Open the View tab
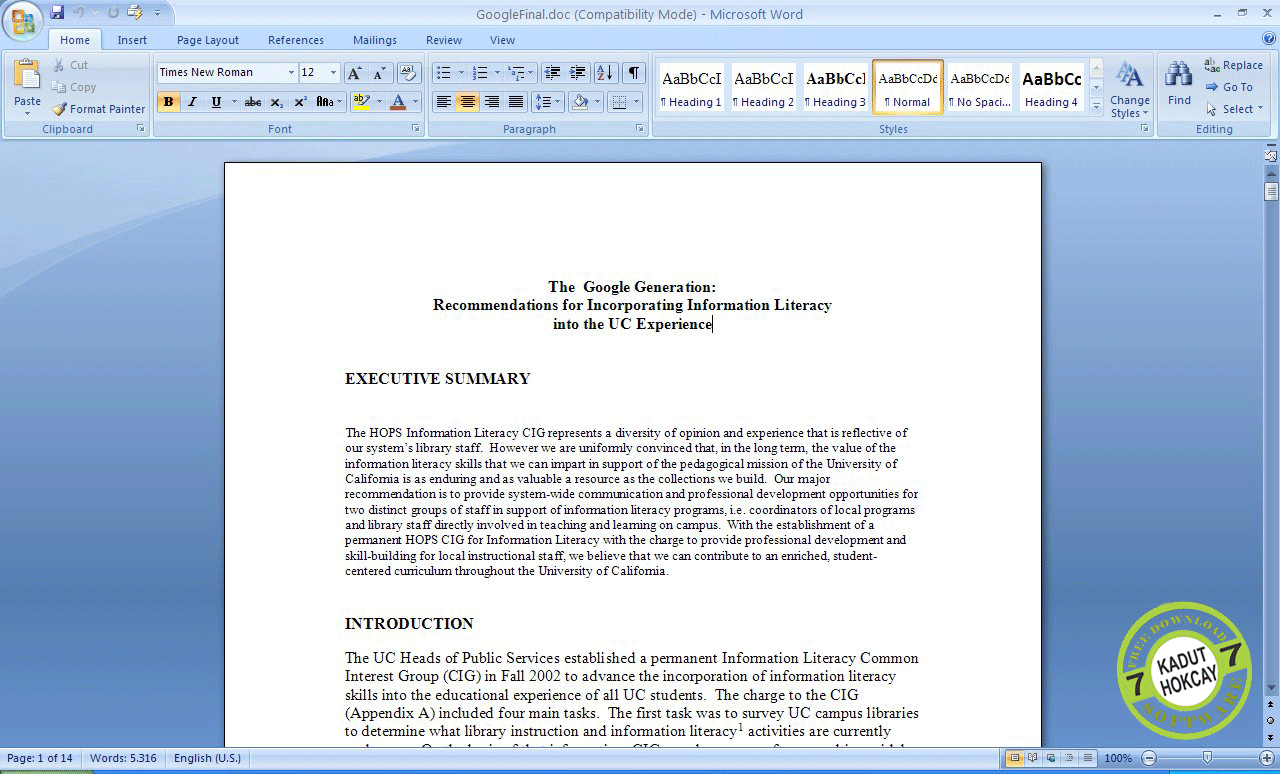This screenshot has width=1280, height=774. tap(502, 40)
